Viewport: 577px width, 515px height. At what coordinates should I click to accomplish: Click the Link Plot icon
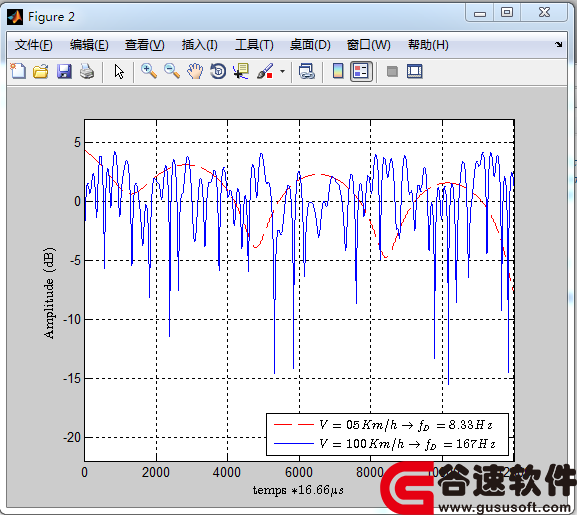pos(307,71)
